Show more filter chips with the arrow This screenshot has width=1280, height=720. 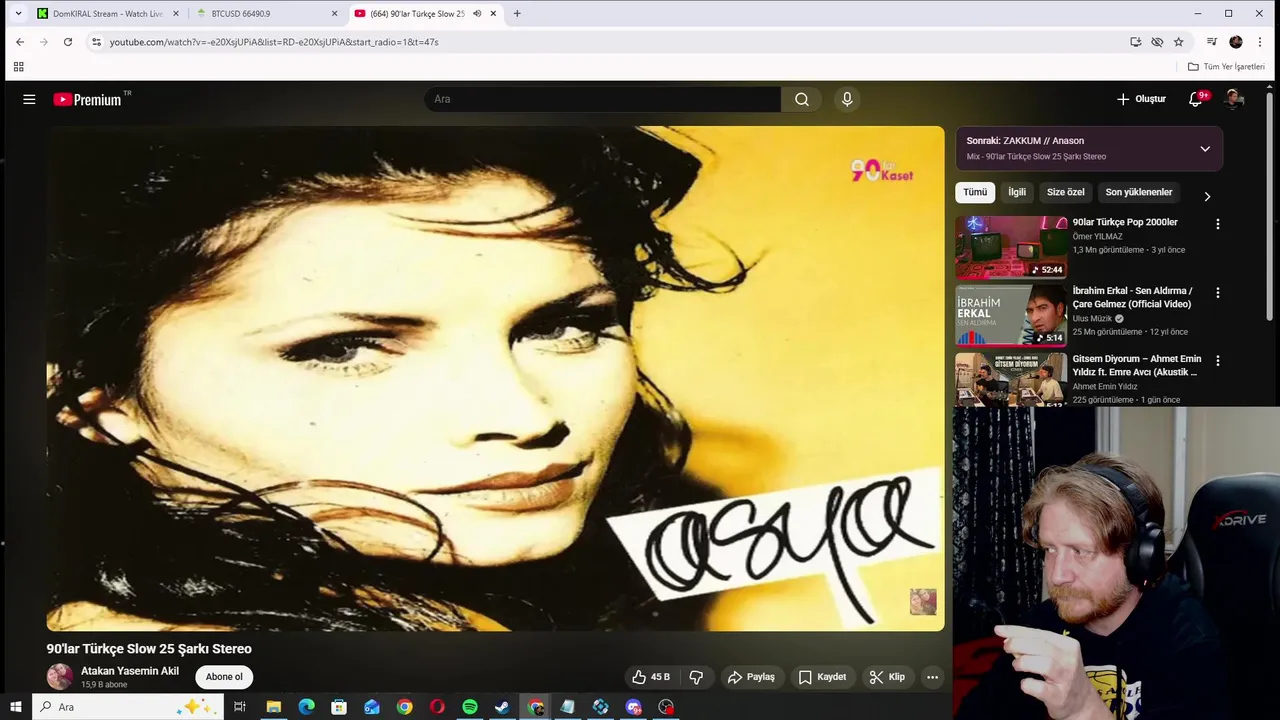(x=1207, y=196)
